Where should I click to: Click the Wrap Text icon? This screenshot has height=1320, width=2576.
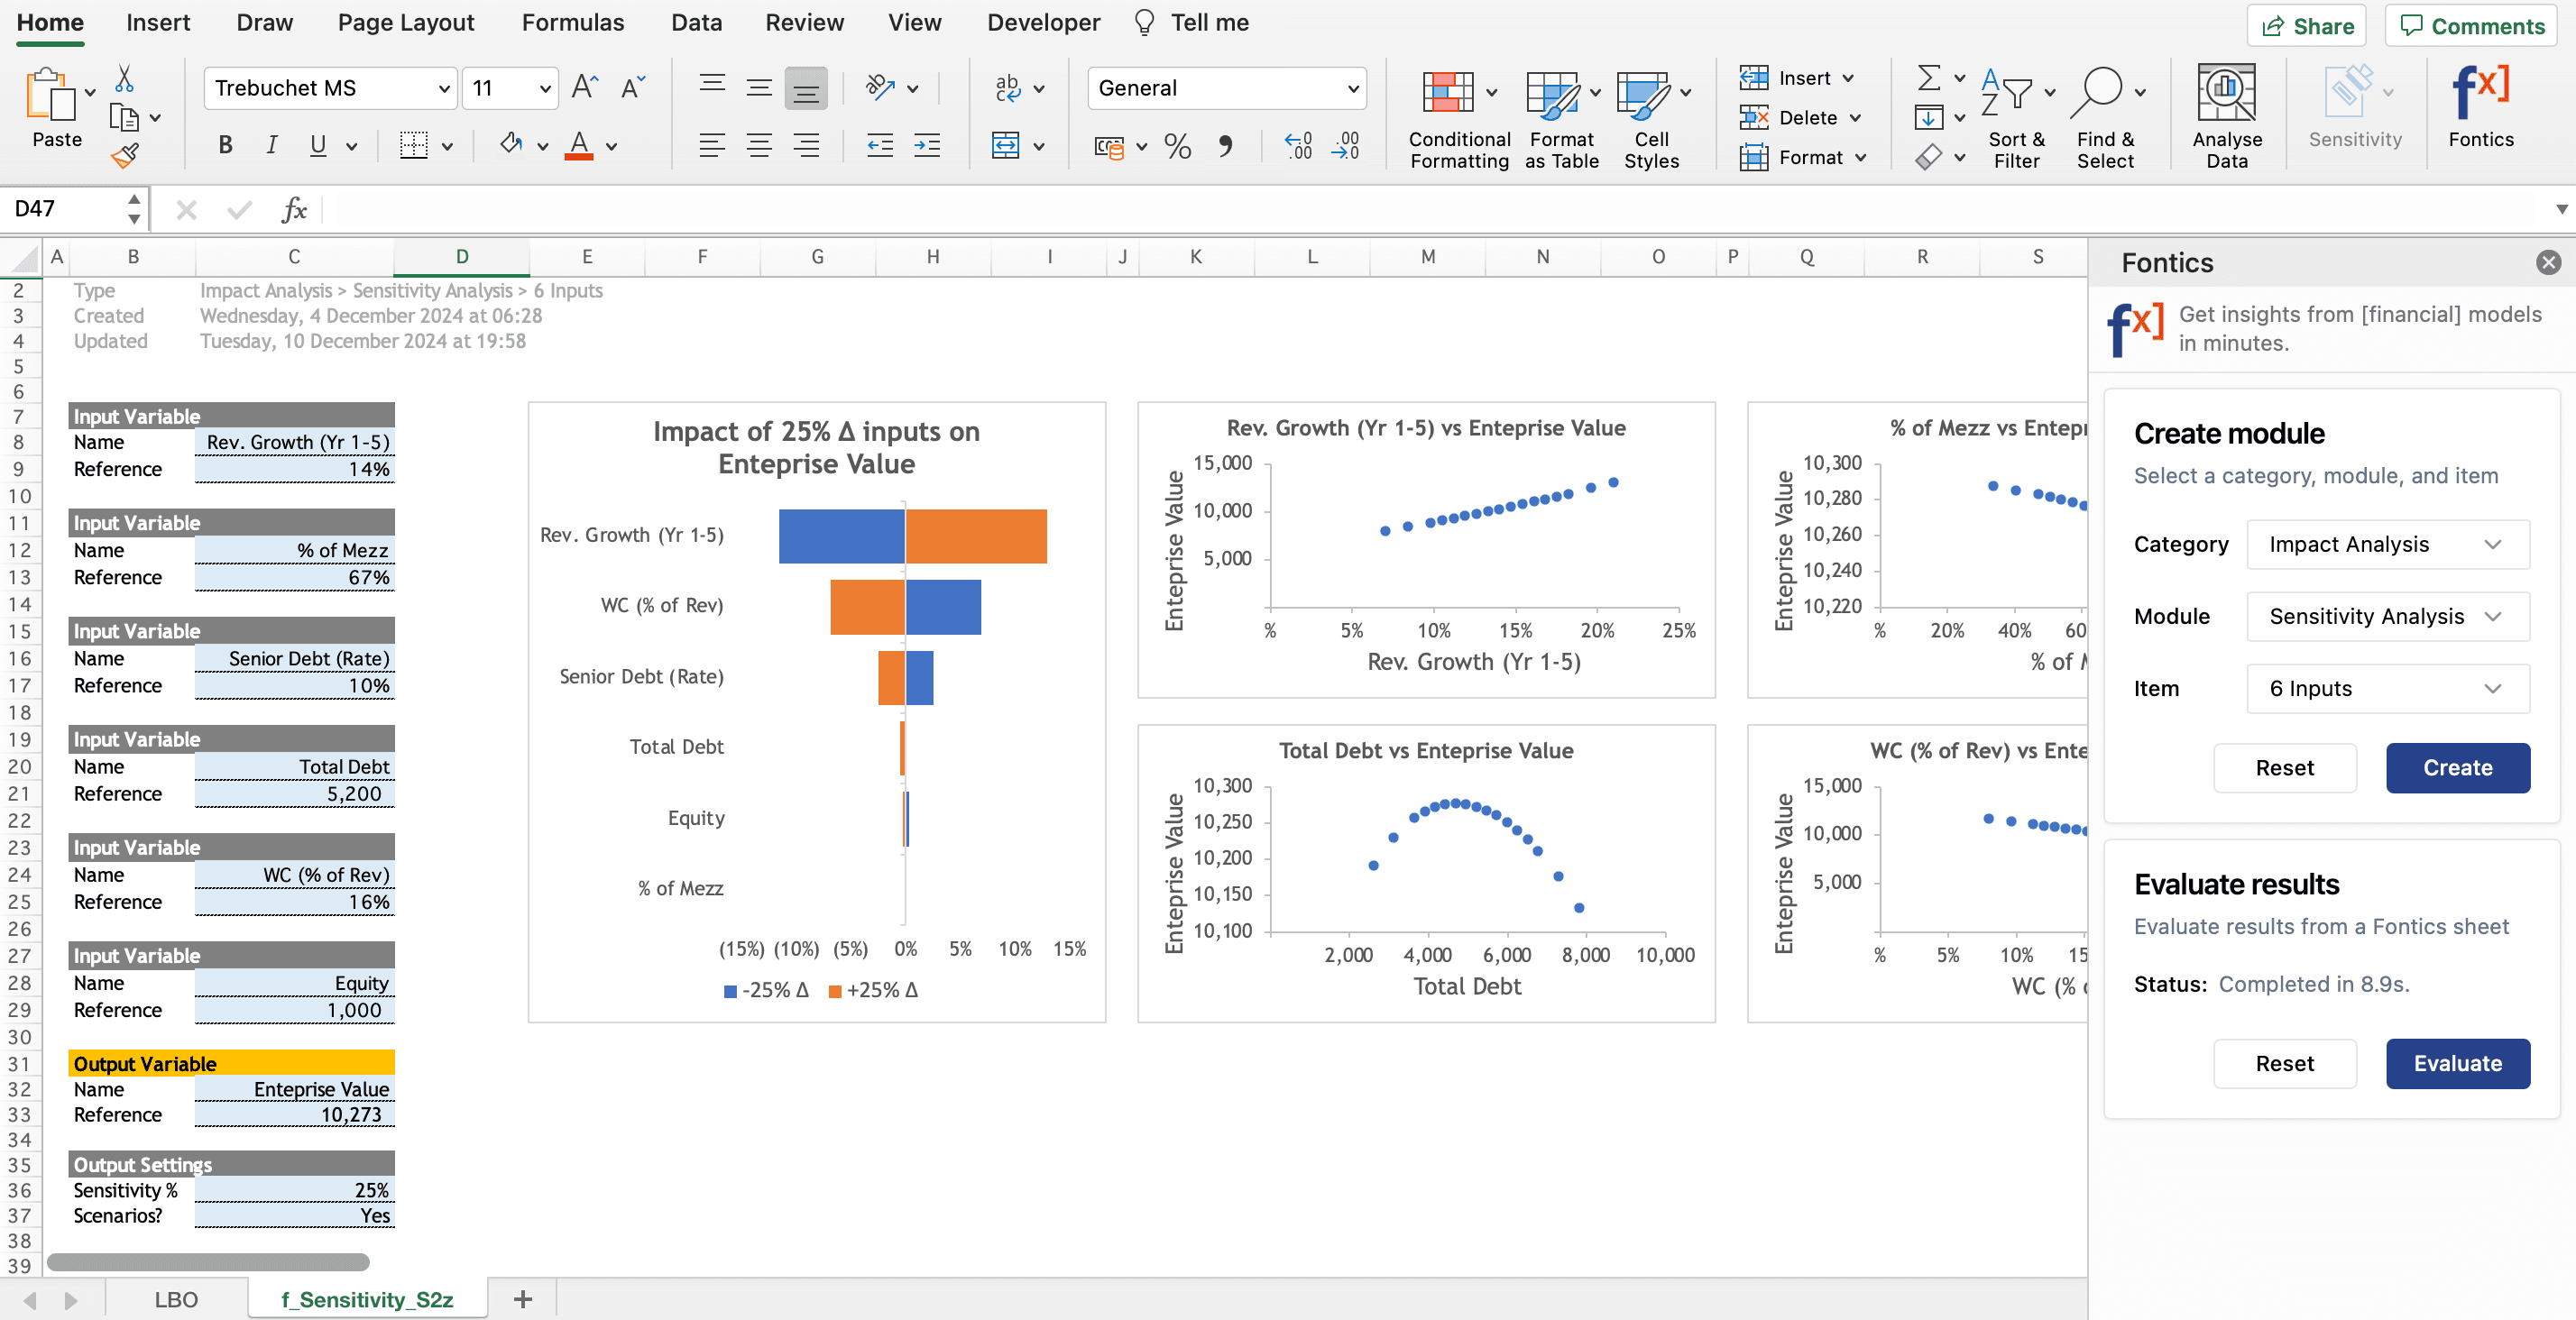click(1007, 88)
